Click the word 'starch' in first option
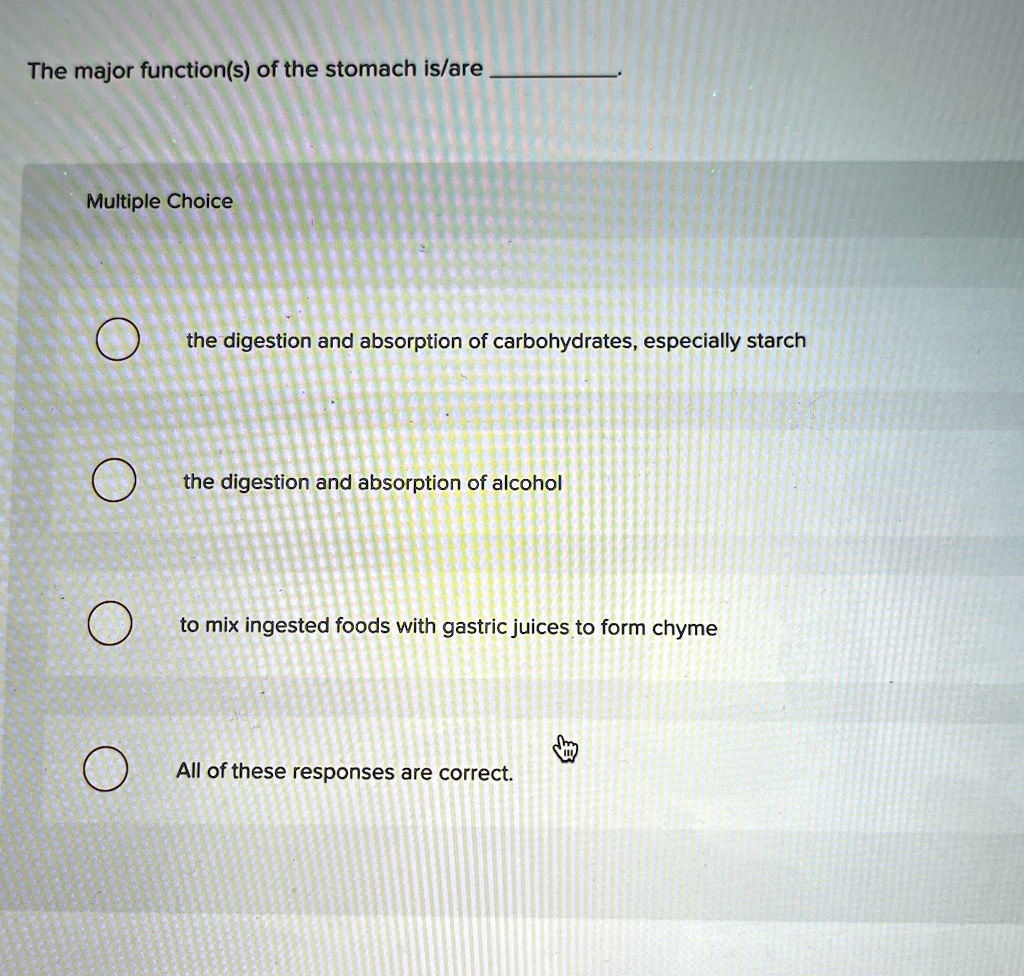 776,341
